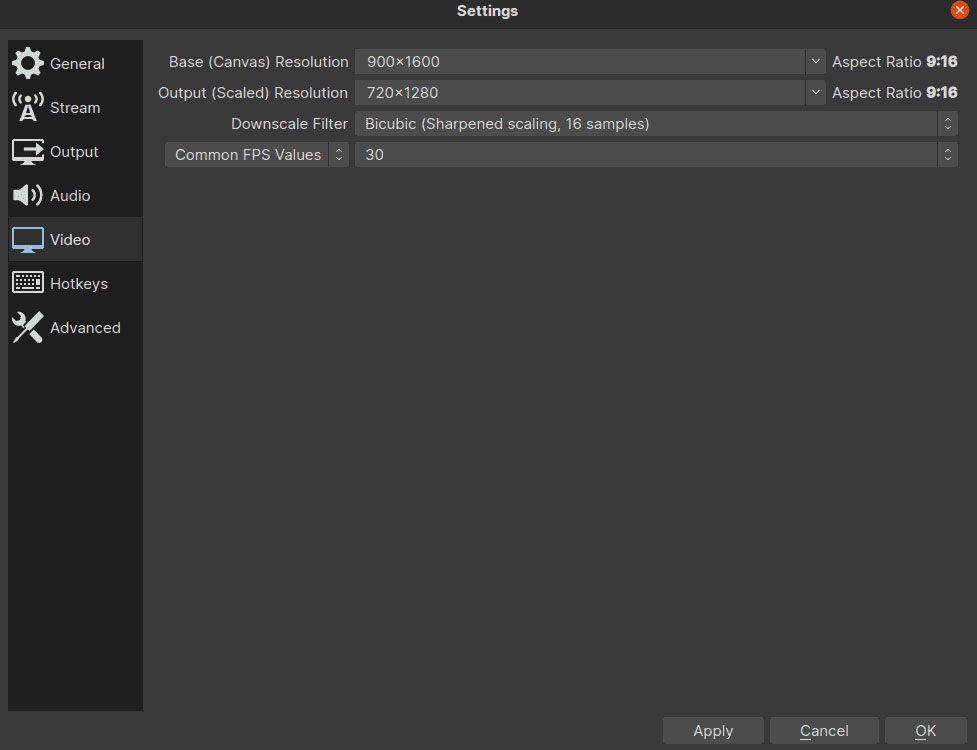Screen dimensions: 977x750
Task: Switch to the Stream settings tab
Action: (x=75, y=108)
